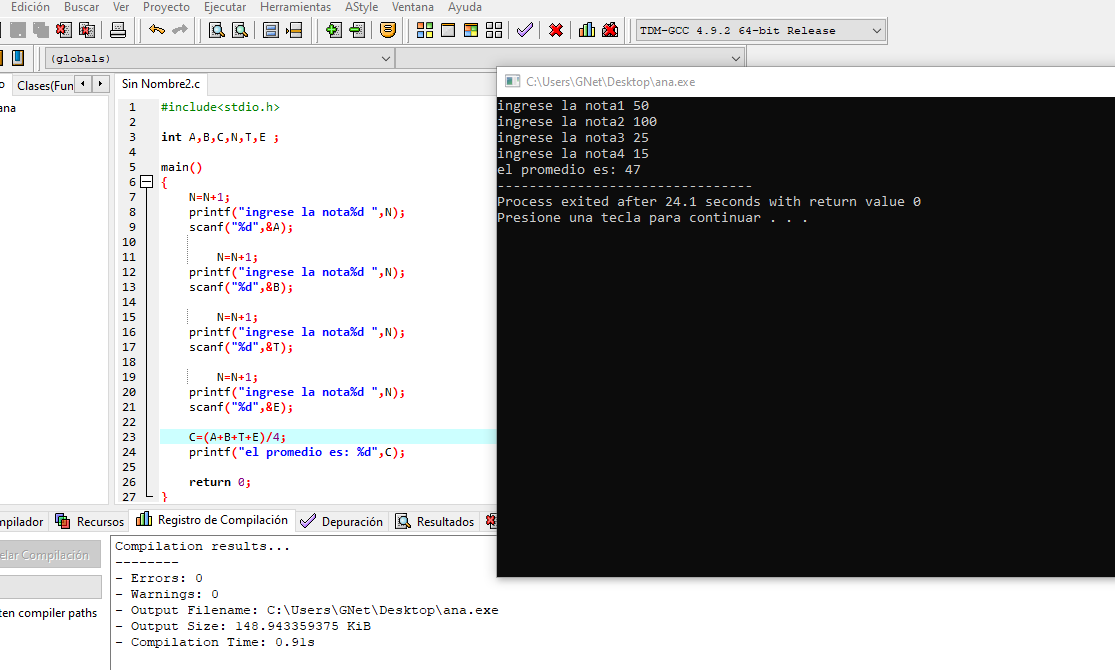Click the scanf line reading &A
Screen dimensions: 1115x670
pos(241,228)
